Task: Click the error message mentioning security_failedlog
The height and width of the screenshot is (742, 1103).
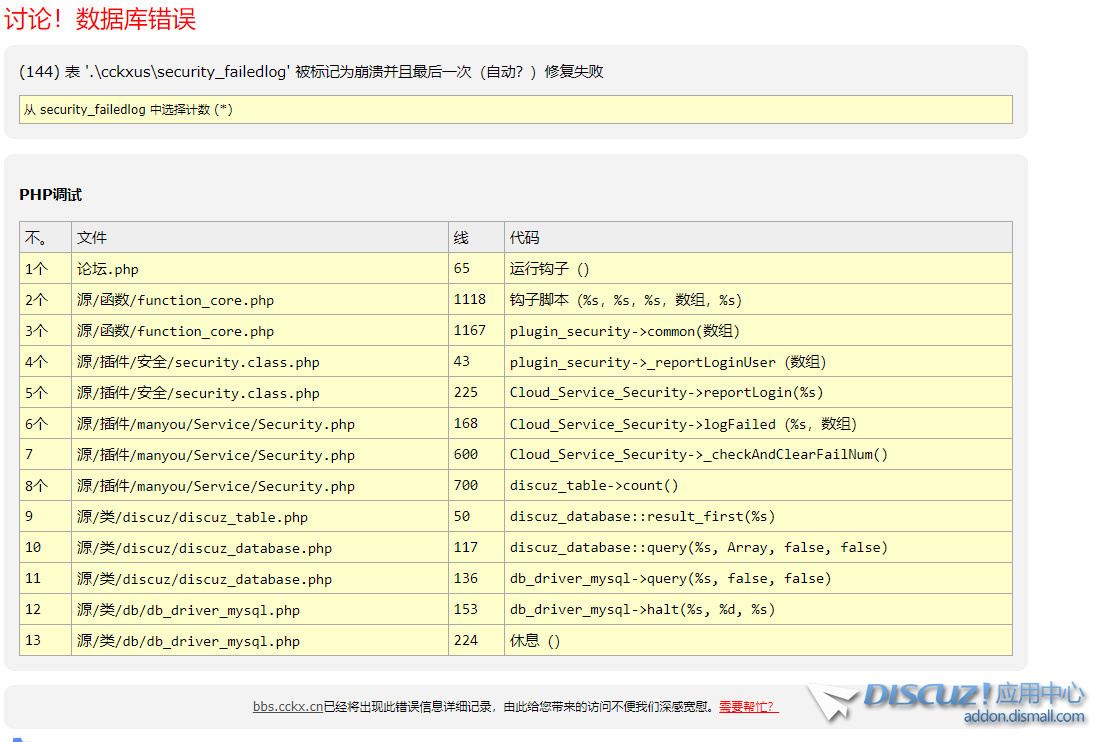Action: click(311, 72)
